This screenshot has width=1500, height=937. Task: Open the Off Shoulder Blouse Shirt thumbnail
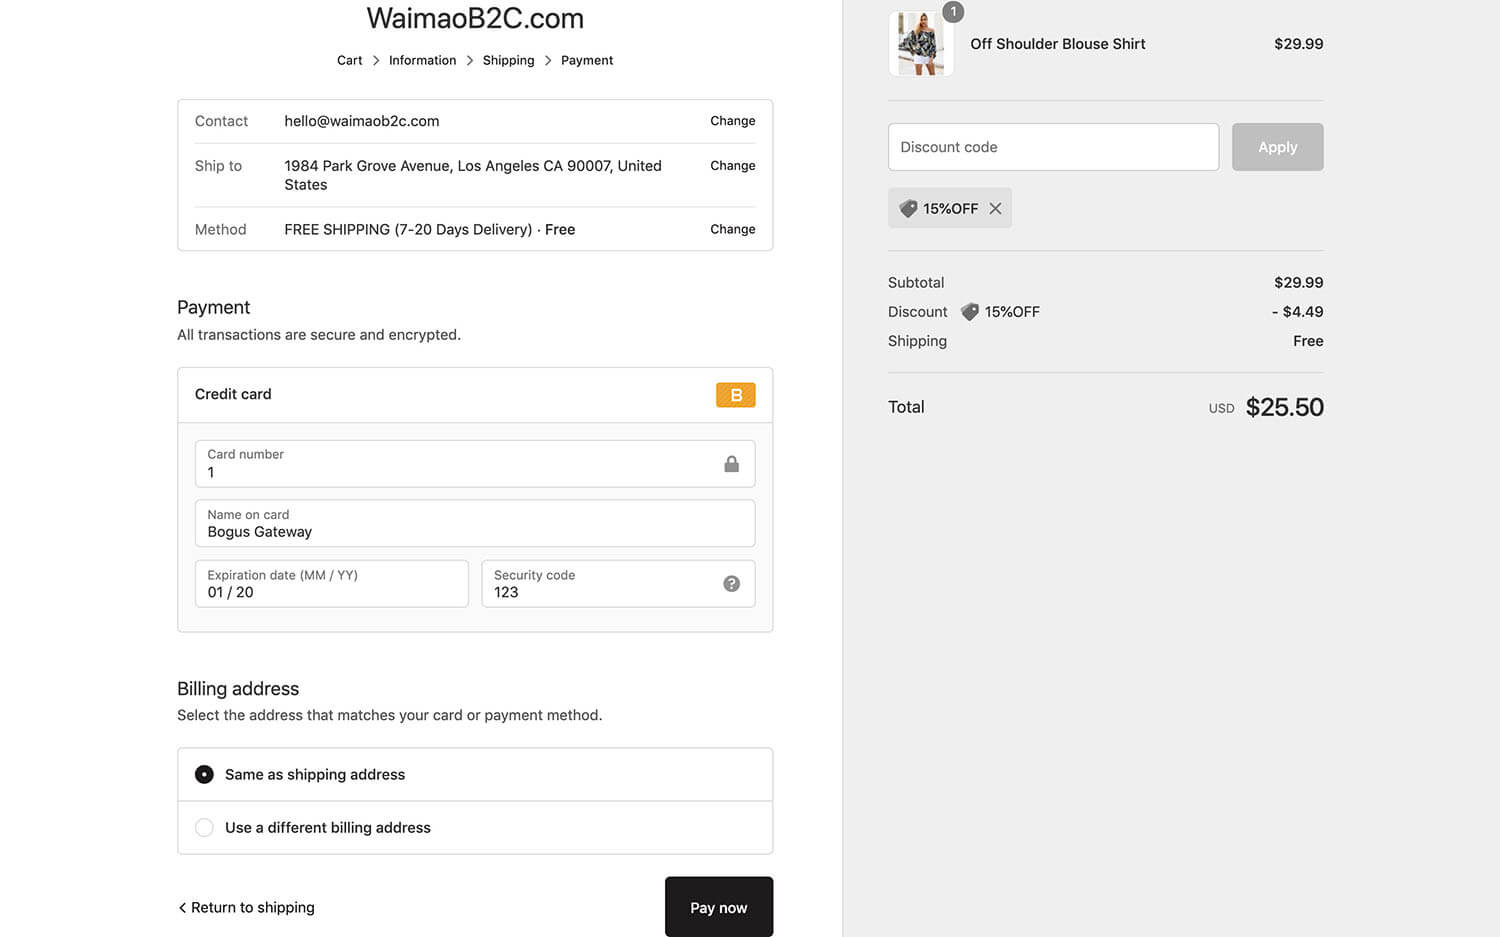click(x=921, y=44)
